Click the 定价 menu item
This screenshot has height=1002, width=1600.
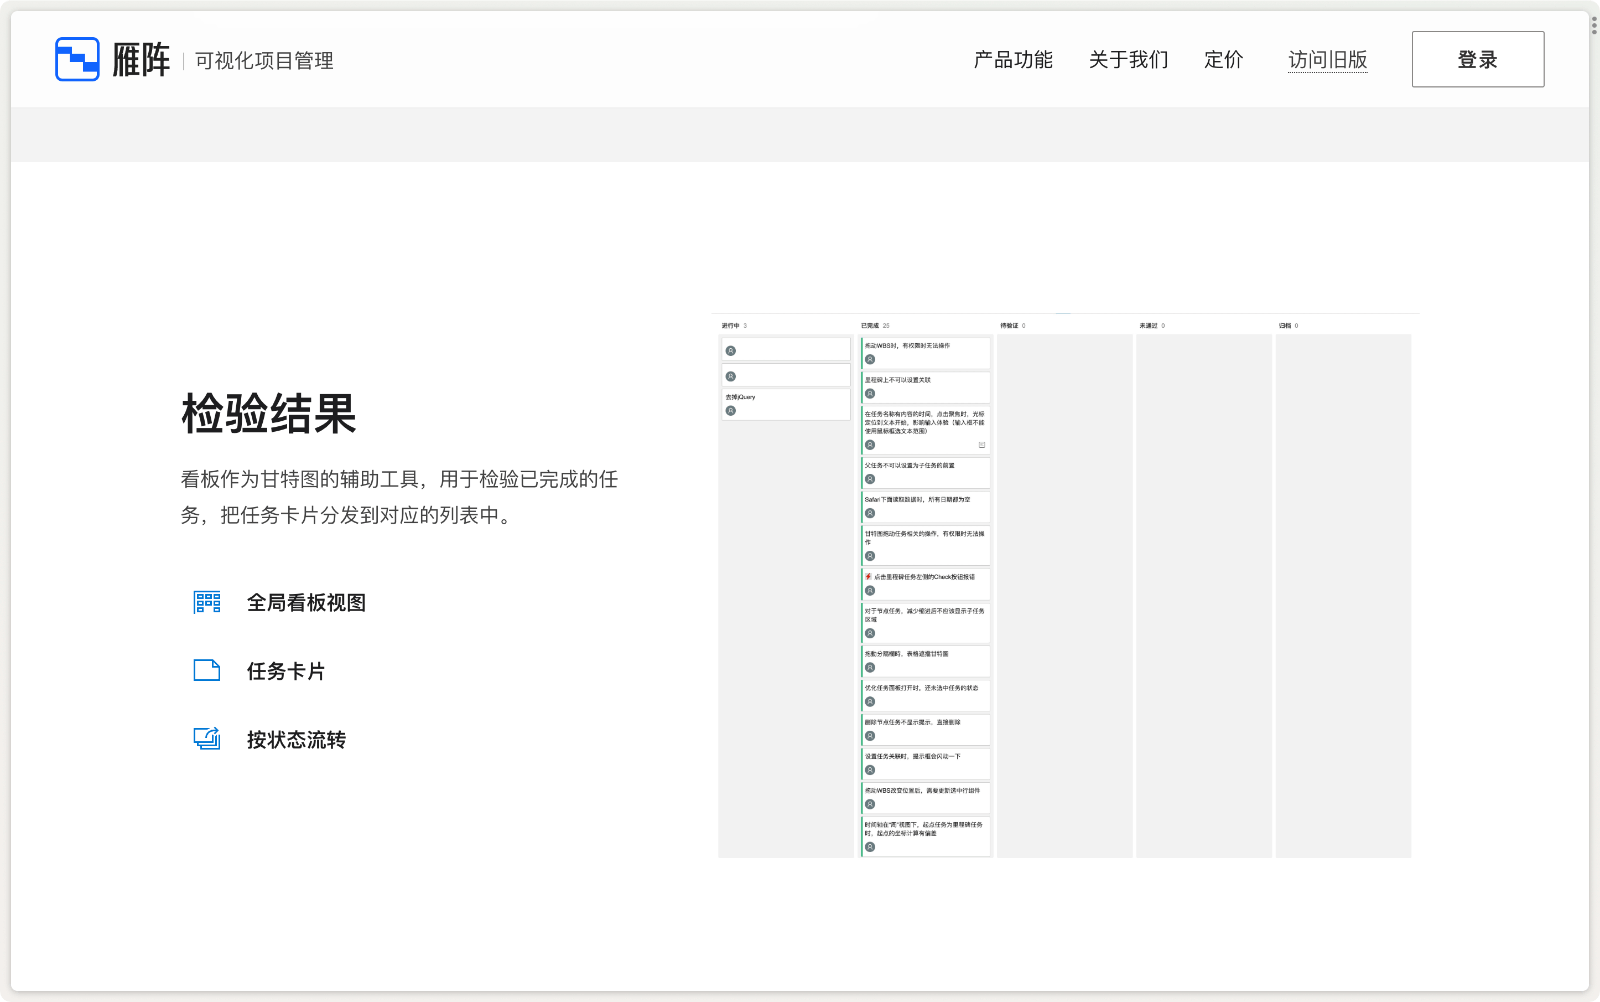[x=1223, y=60]
